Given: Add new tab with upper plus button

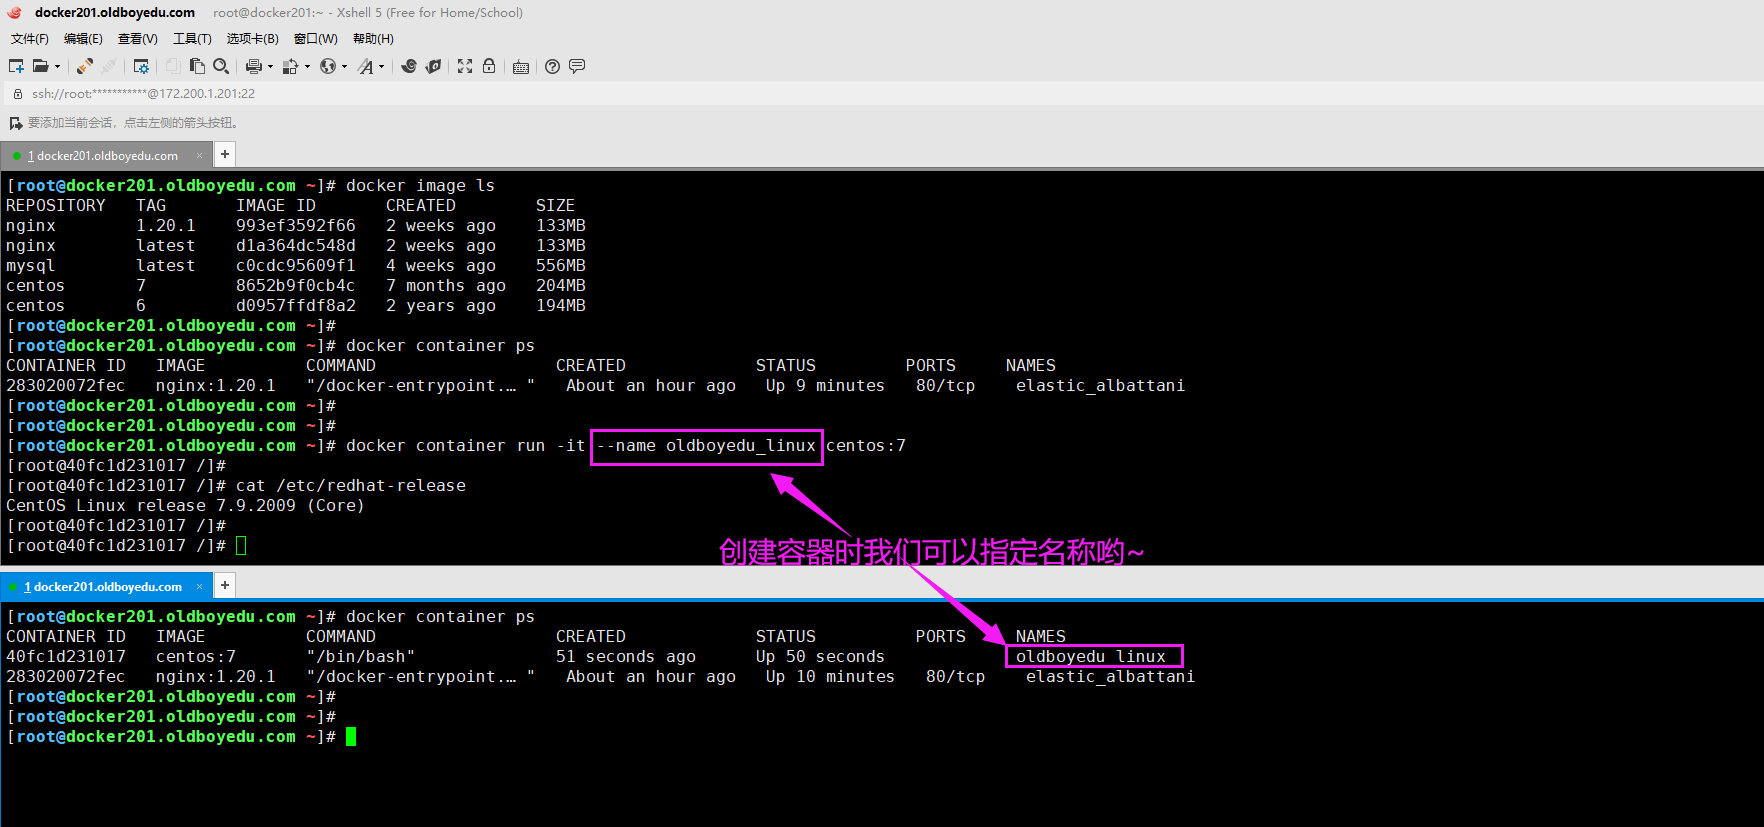Looking at the screenshot, I should pos(225,154).
